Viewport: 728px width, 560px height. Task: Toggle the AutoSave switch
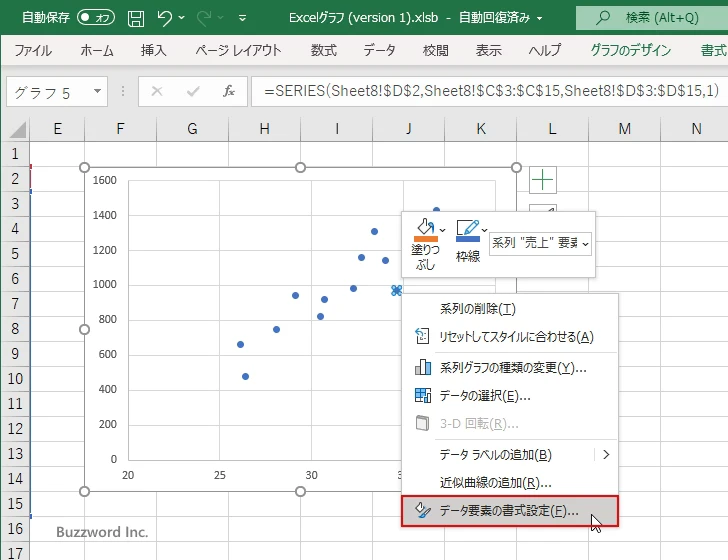point(96,18)
